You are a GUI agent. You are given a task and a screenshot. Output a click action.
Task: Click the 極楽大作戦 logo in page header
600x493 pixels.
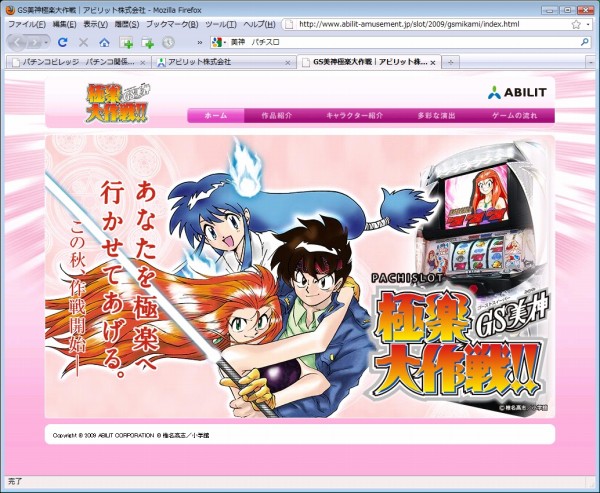117,103
